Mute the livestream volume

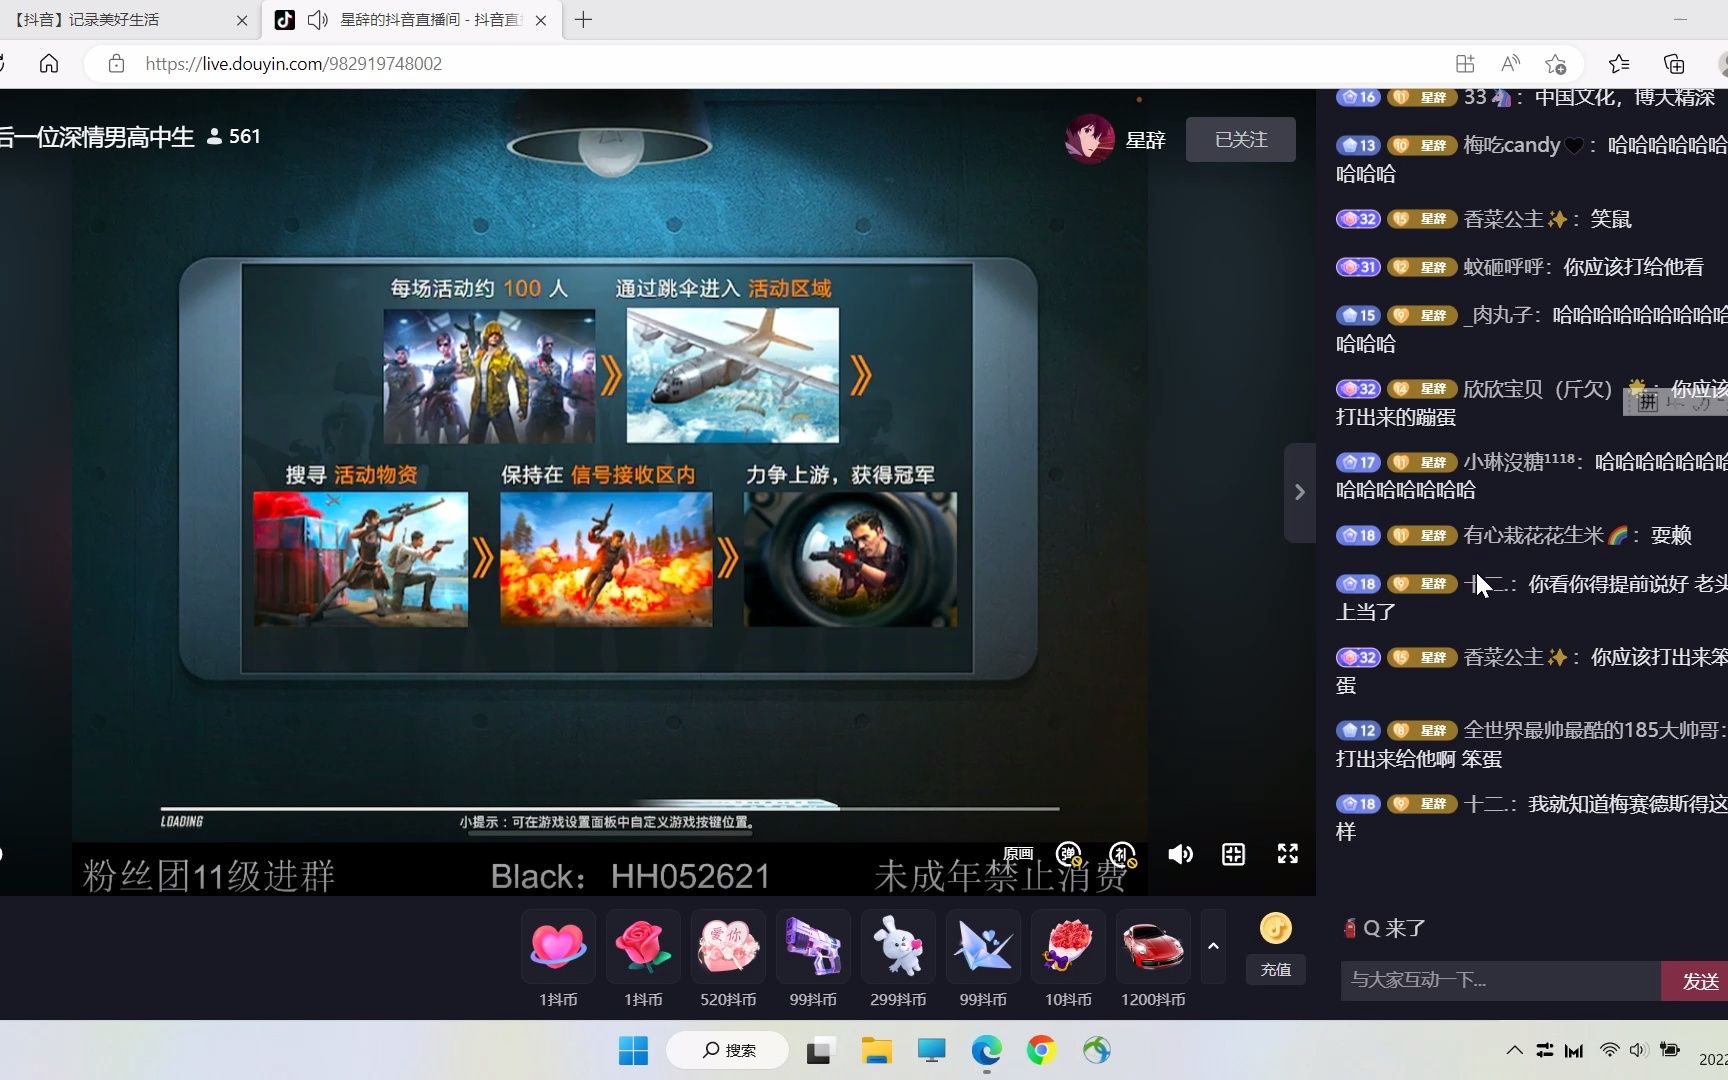click(1180, 854)
